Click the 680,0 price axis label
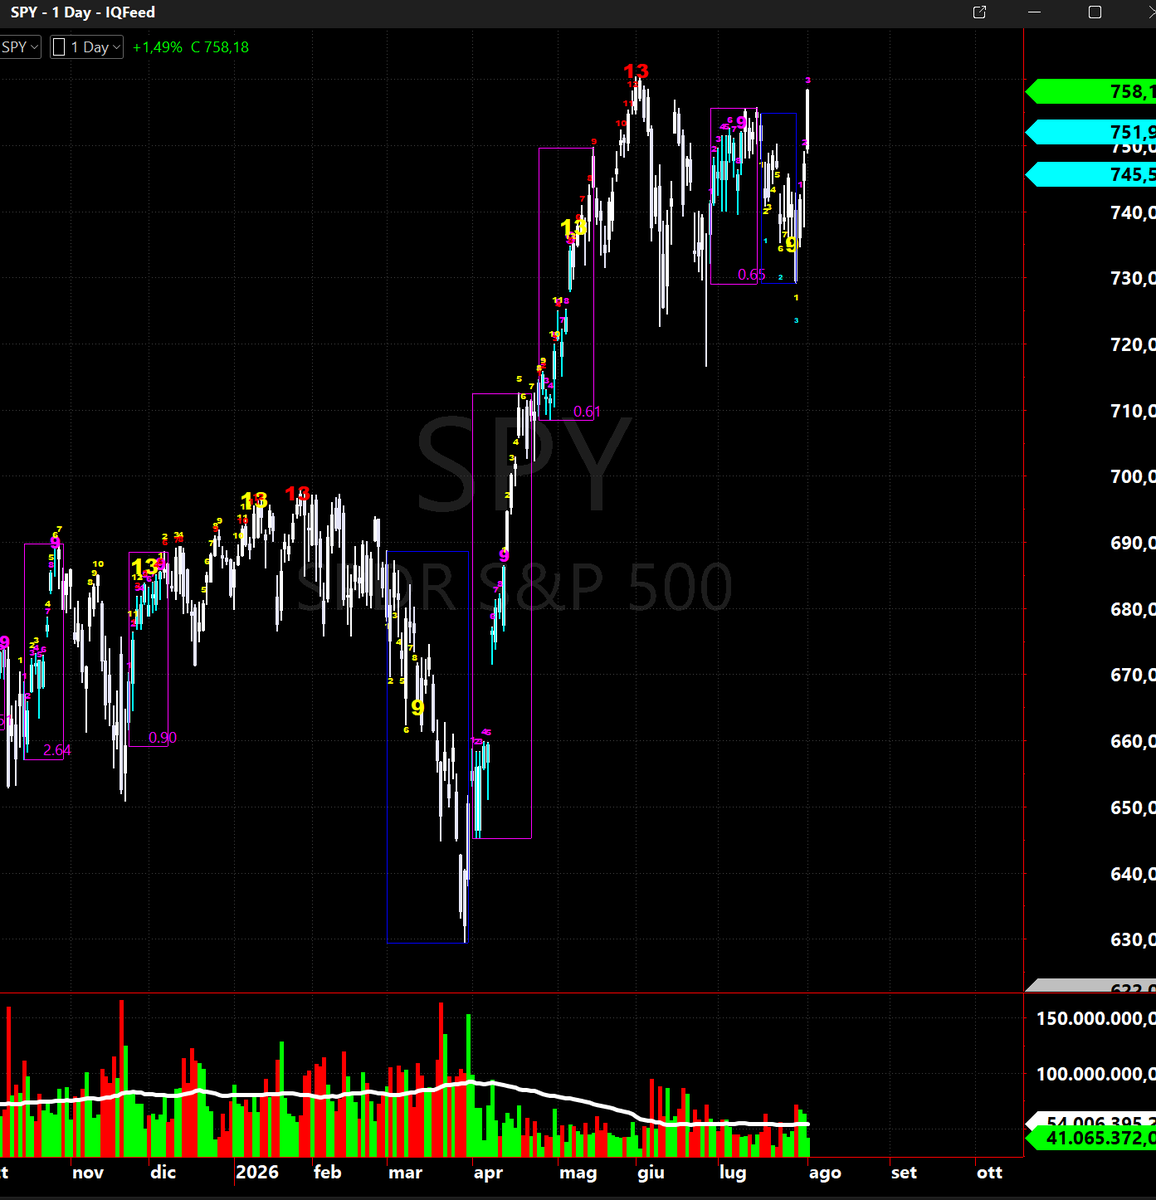This screenshot has height=1200, width=1156. point(1133,609)
